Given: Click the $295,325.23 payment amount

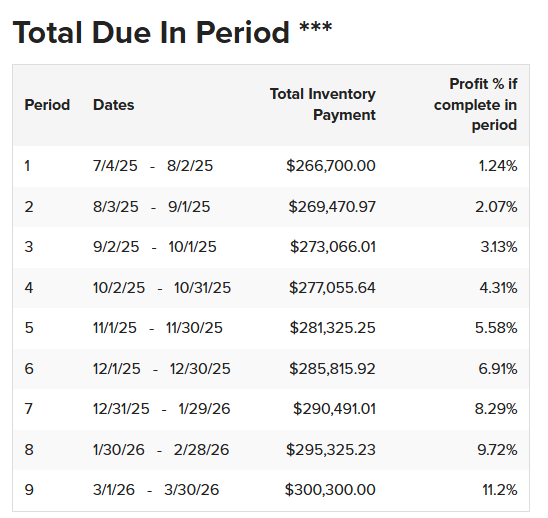Looking at the screenshot, I should [331, 449].
